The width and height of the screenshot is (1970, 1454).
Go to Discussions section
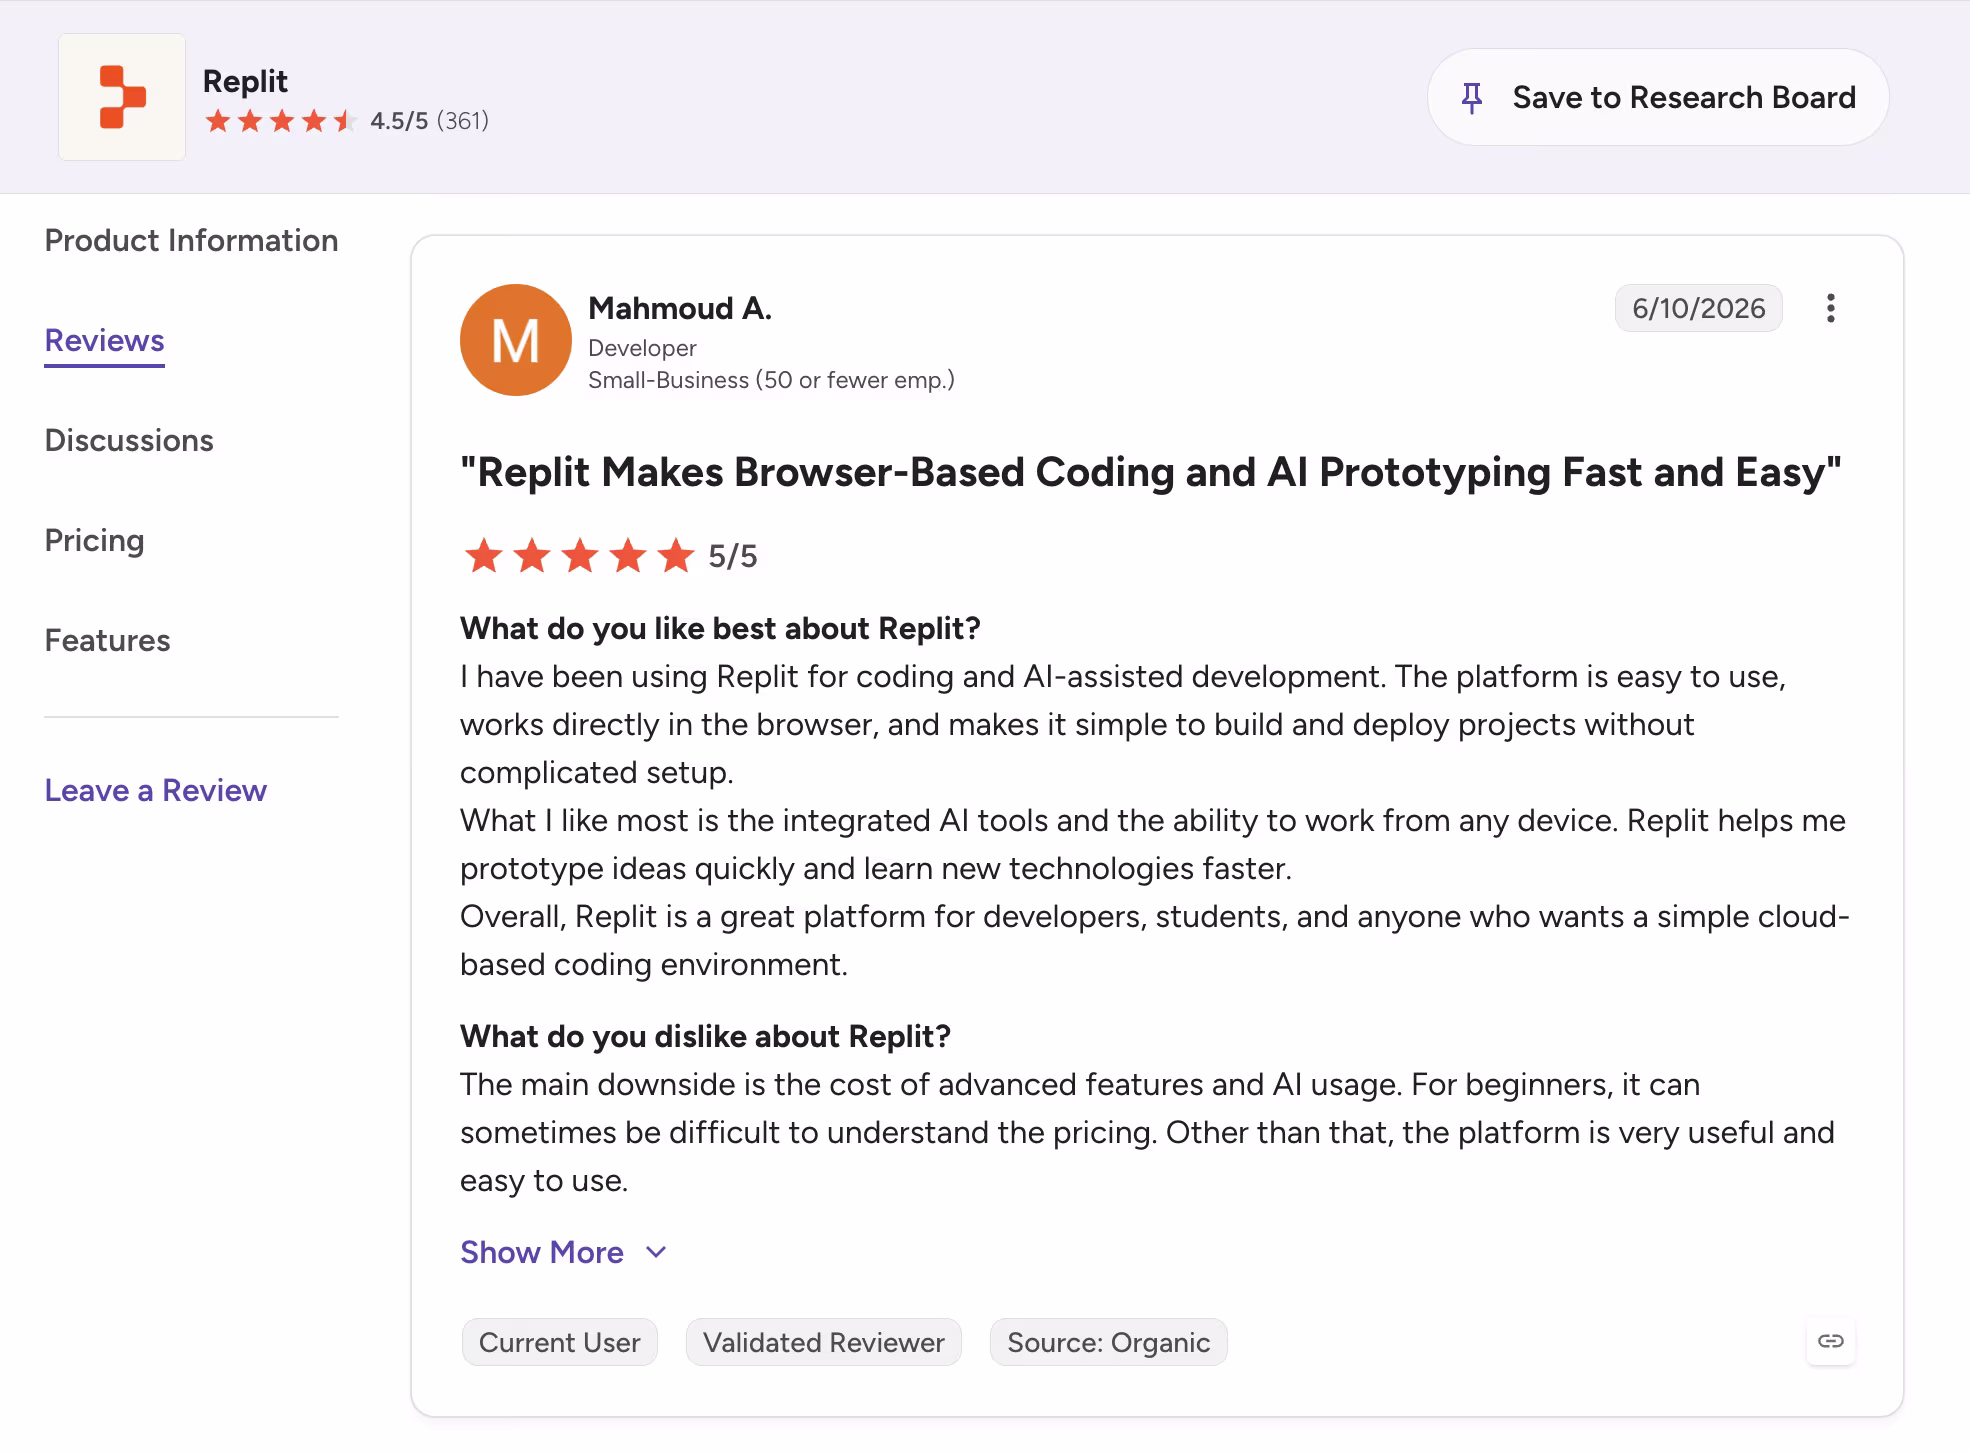click(x=129, y=440)
